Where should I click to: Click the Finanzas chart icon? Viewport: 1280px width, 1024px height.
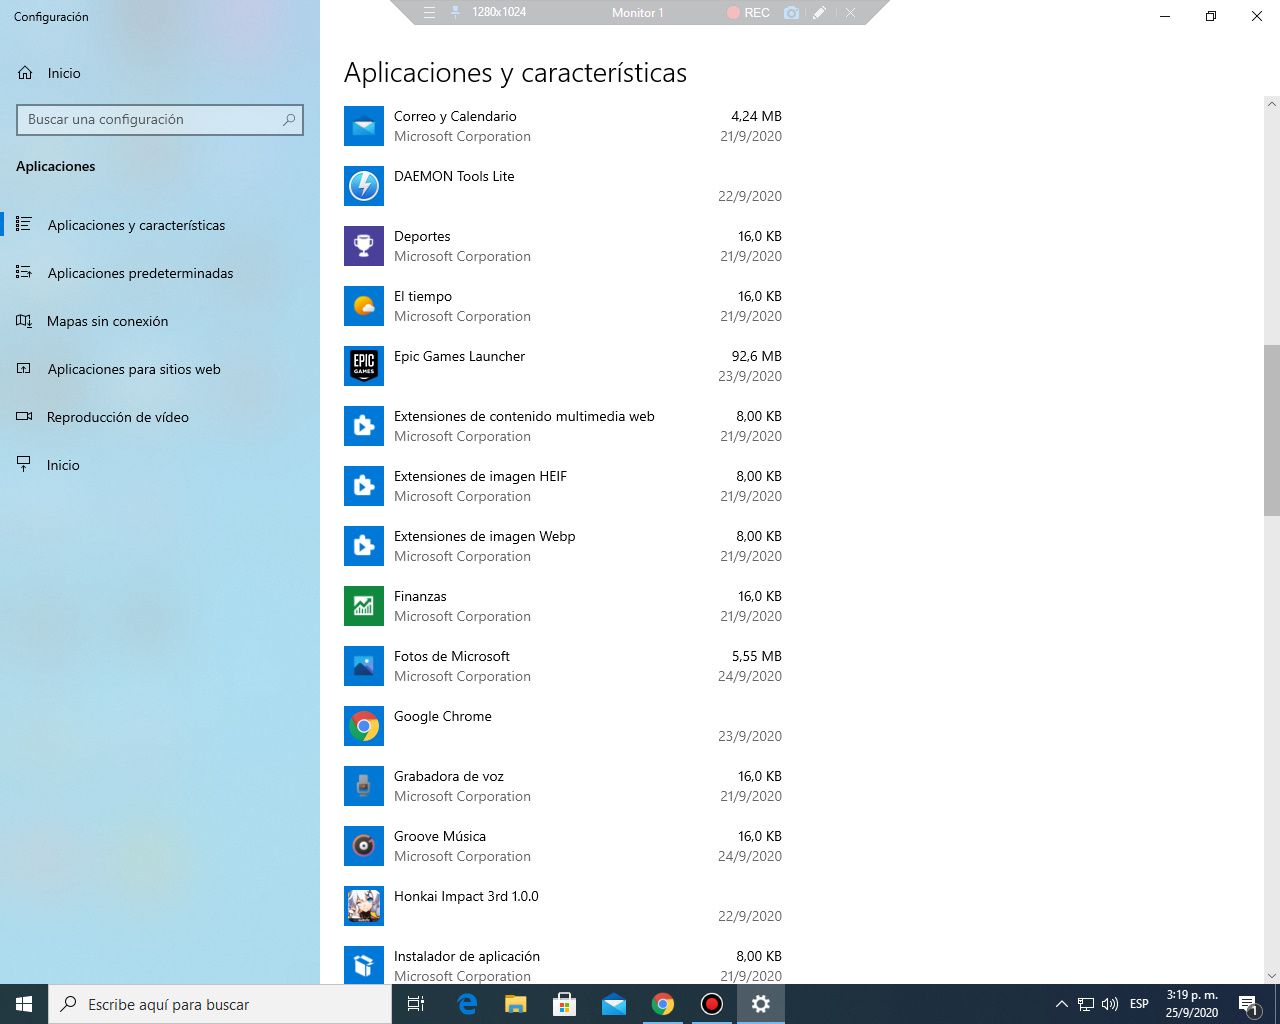pyautogui.click(x=364, y=606)
